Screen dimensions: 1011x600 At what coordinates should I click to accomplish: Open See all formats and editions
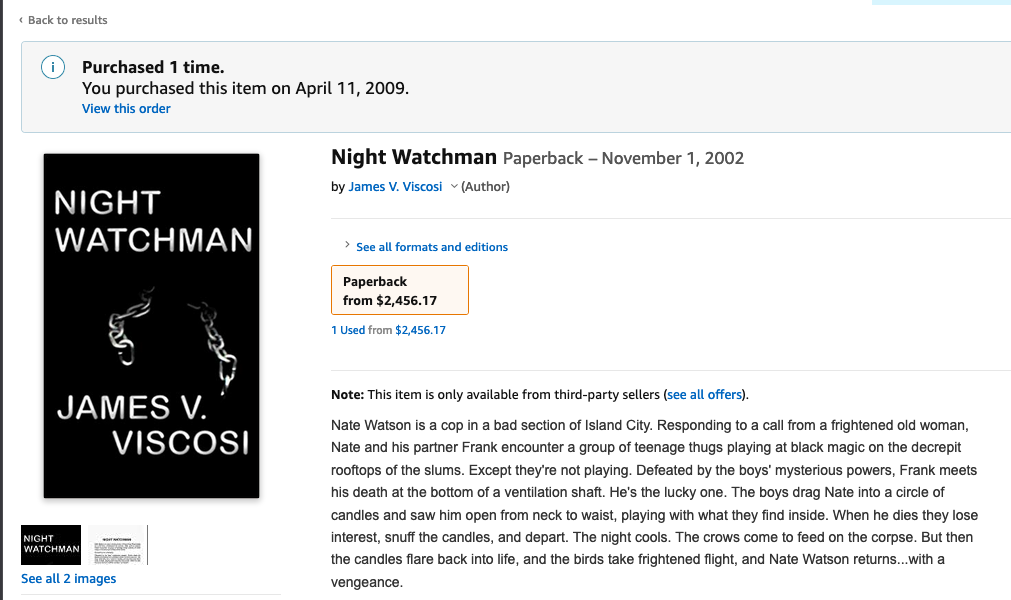(x=431, y=247)
